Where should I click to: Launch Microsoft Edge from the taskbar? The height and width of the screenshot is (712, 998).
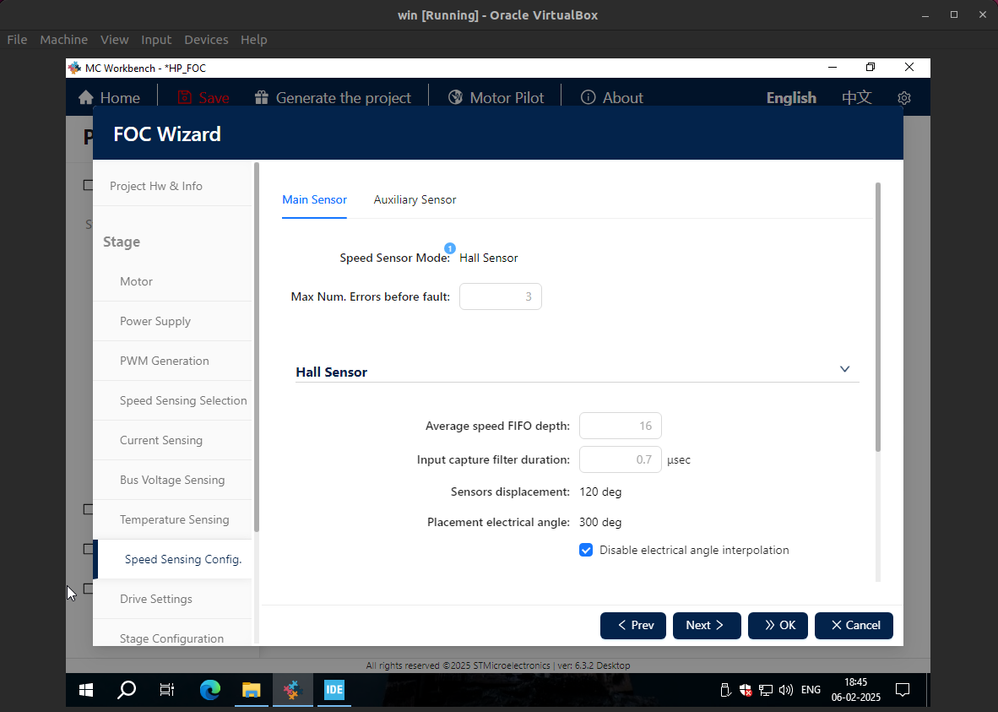209,690
